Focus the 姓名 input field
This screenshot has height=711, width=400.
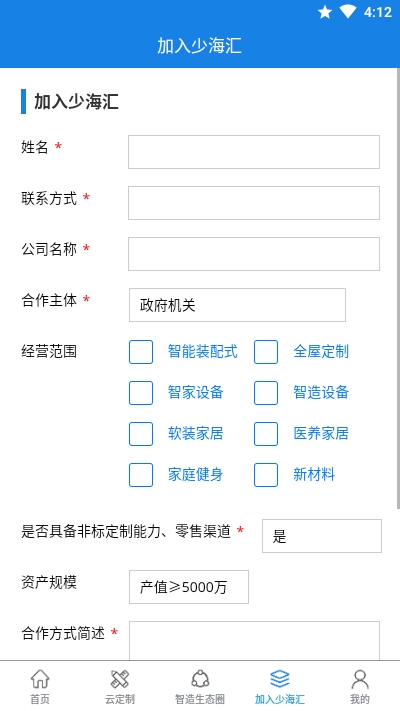pyautogui.click(x=254, y=152)
